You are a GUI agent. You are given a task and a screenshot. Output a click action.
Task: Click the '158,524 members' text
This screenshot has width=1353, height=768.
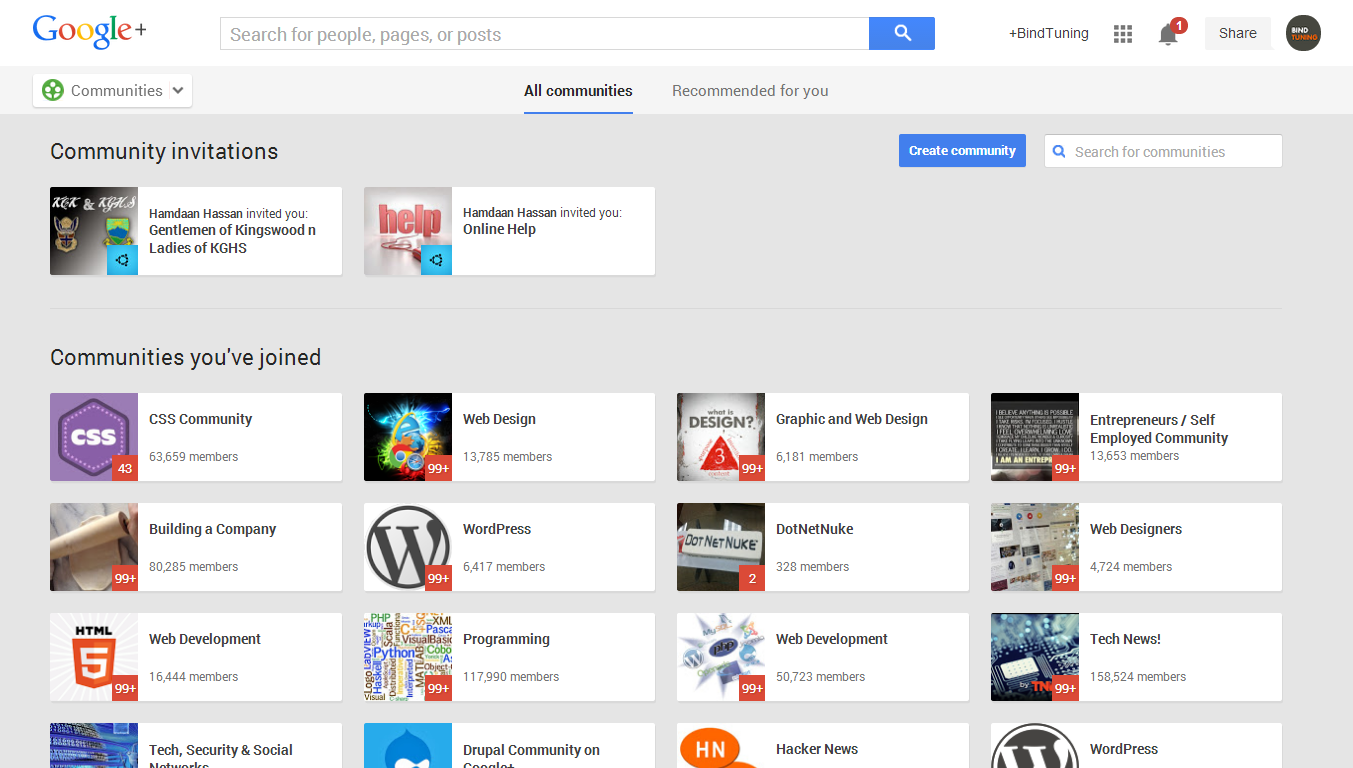click(x=1138, y=677)
